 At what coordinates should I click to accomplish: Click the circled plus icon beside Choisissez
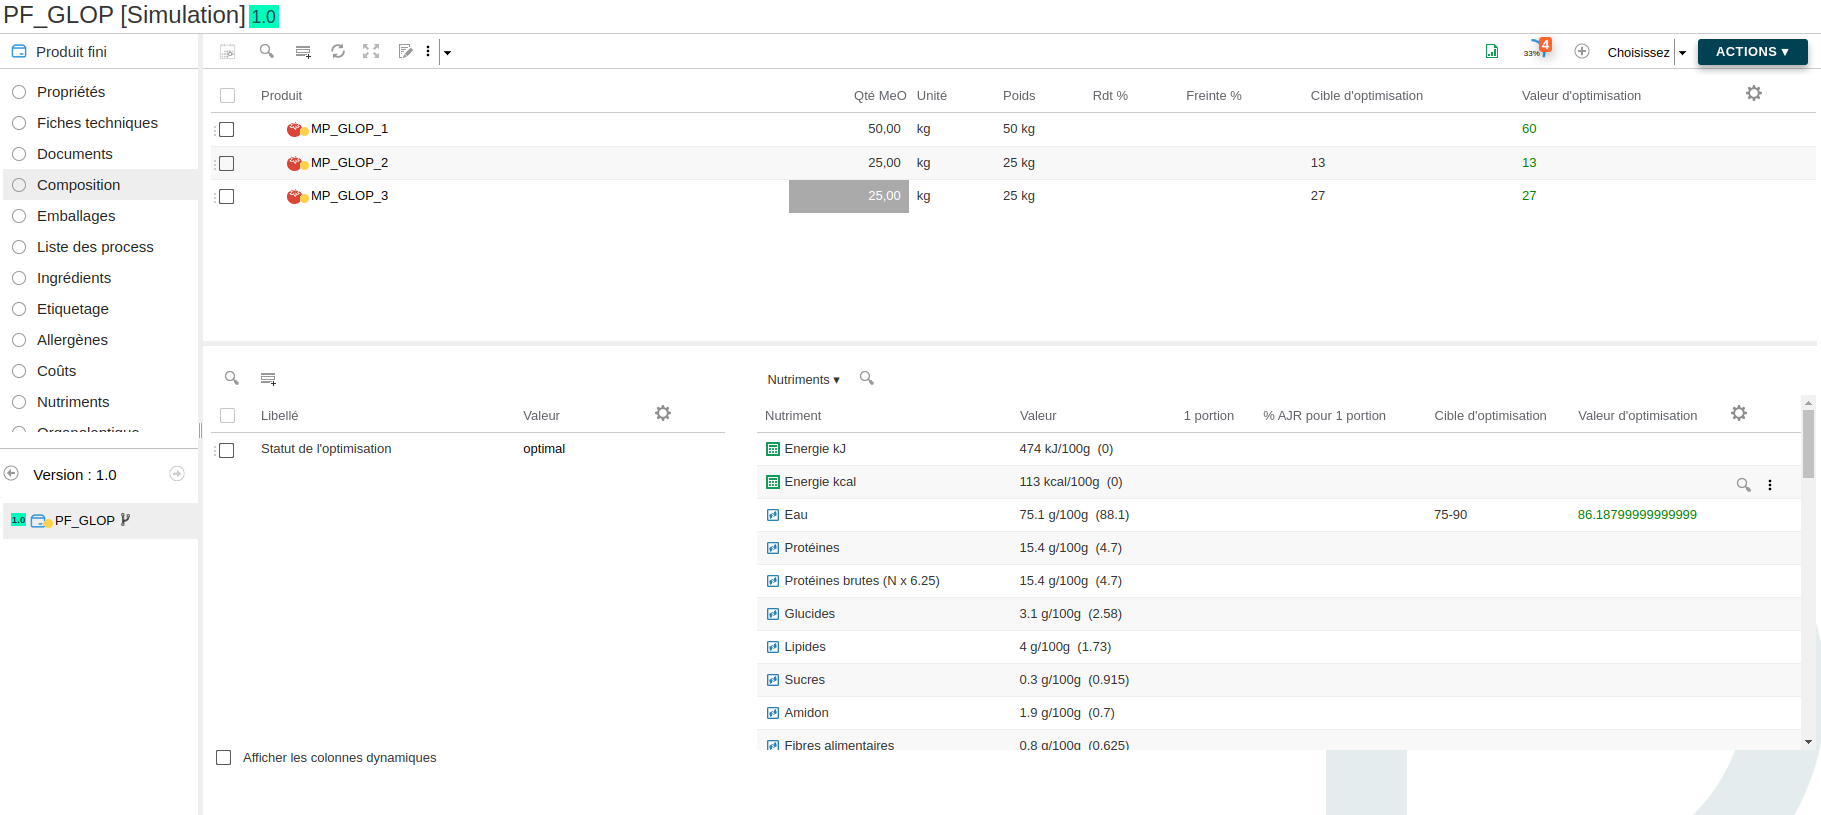tap(1582, 51)
